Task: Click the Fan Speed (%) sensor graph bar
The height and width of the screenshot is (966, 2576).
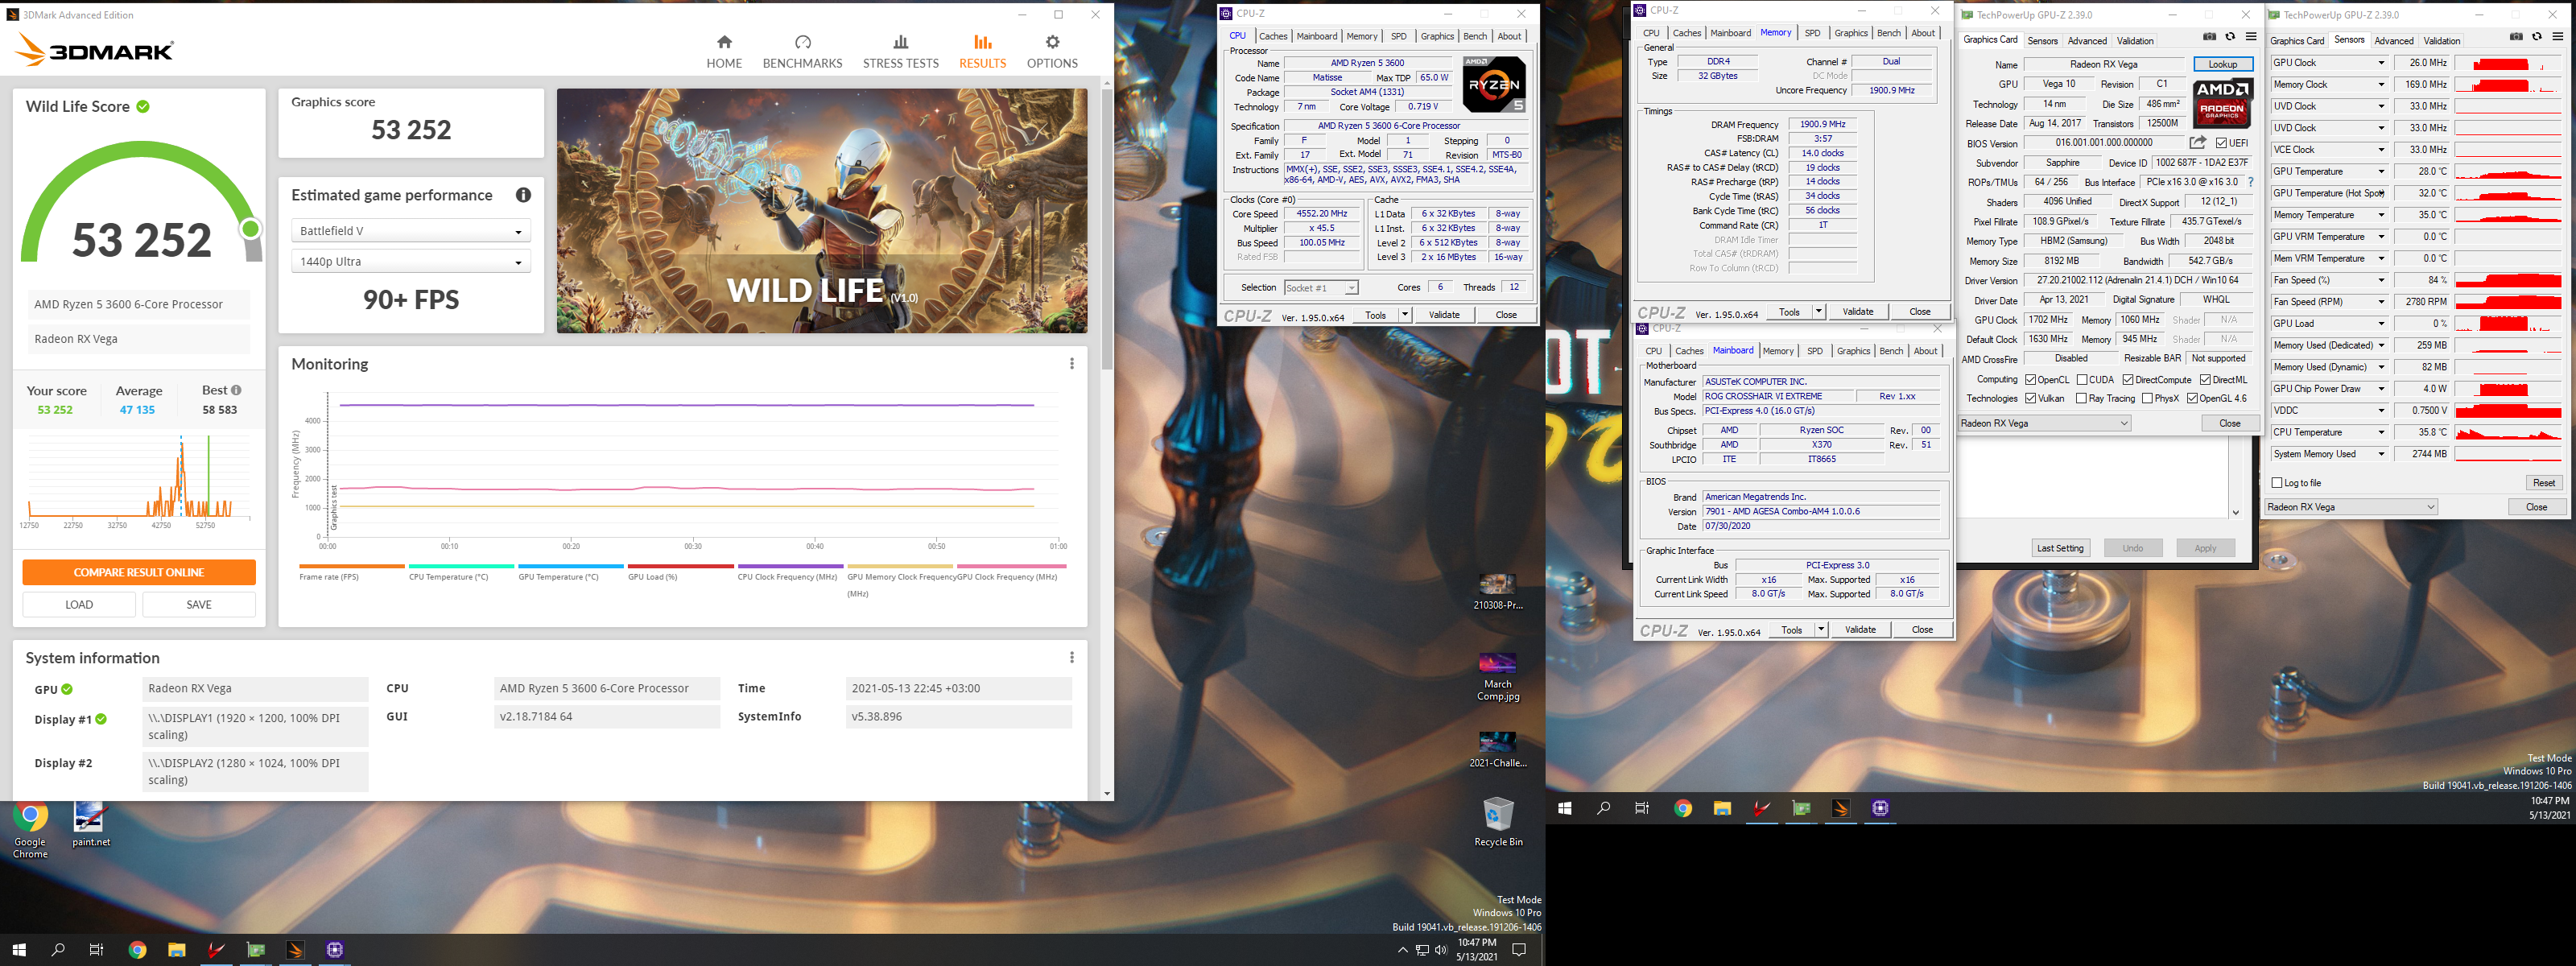Action: (x=2508, y=280)
